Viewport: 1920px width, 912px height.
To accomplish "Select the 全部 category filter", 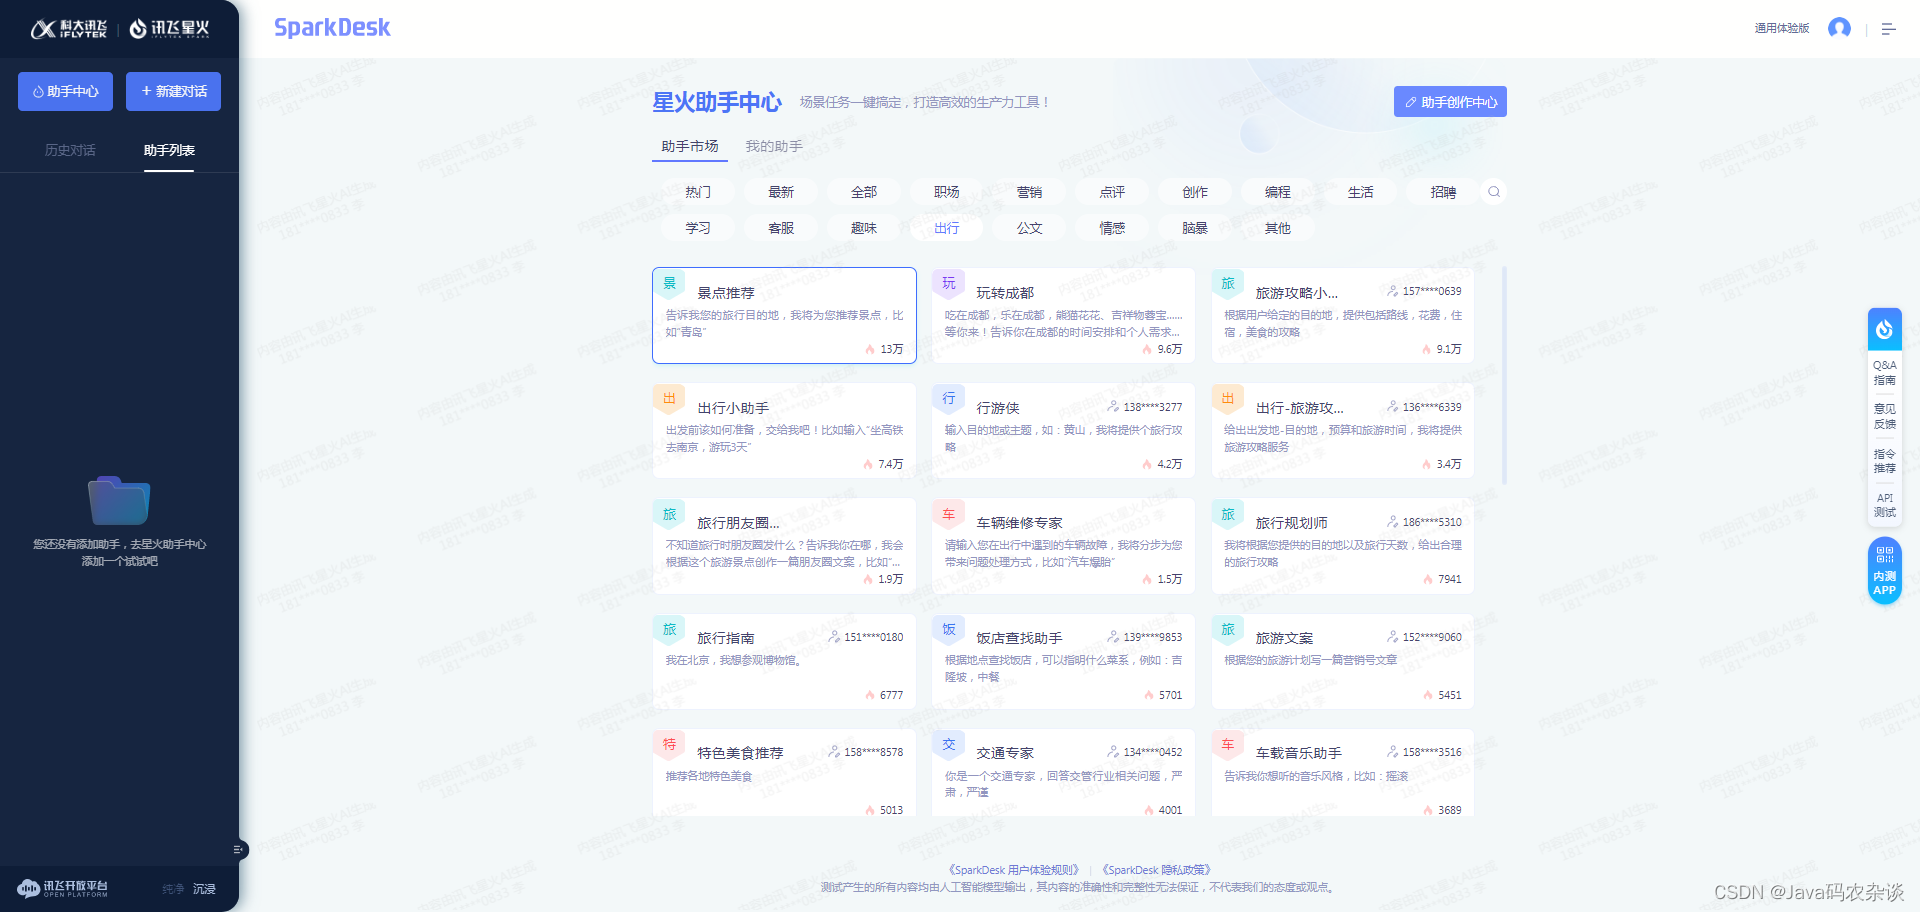I will coord(864,192).
